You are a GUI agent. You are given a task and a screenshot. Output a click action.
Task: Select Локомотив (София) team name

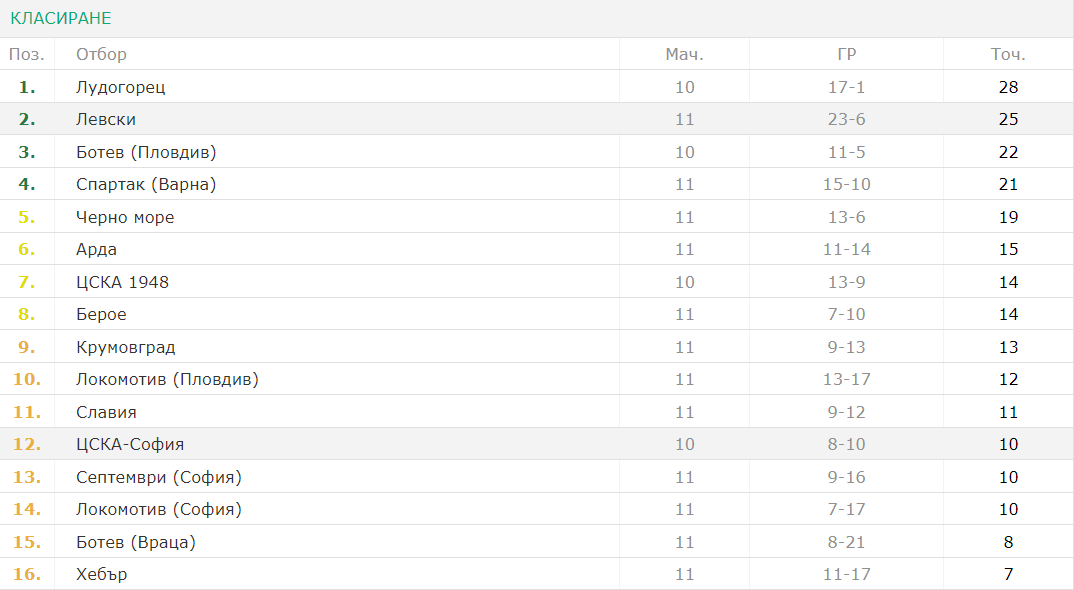pos(159,509)
